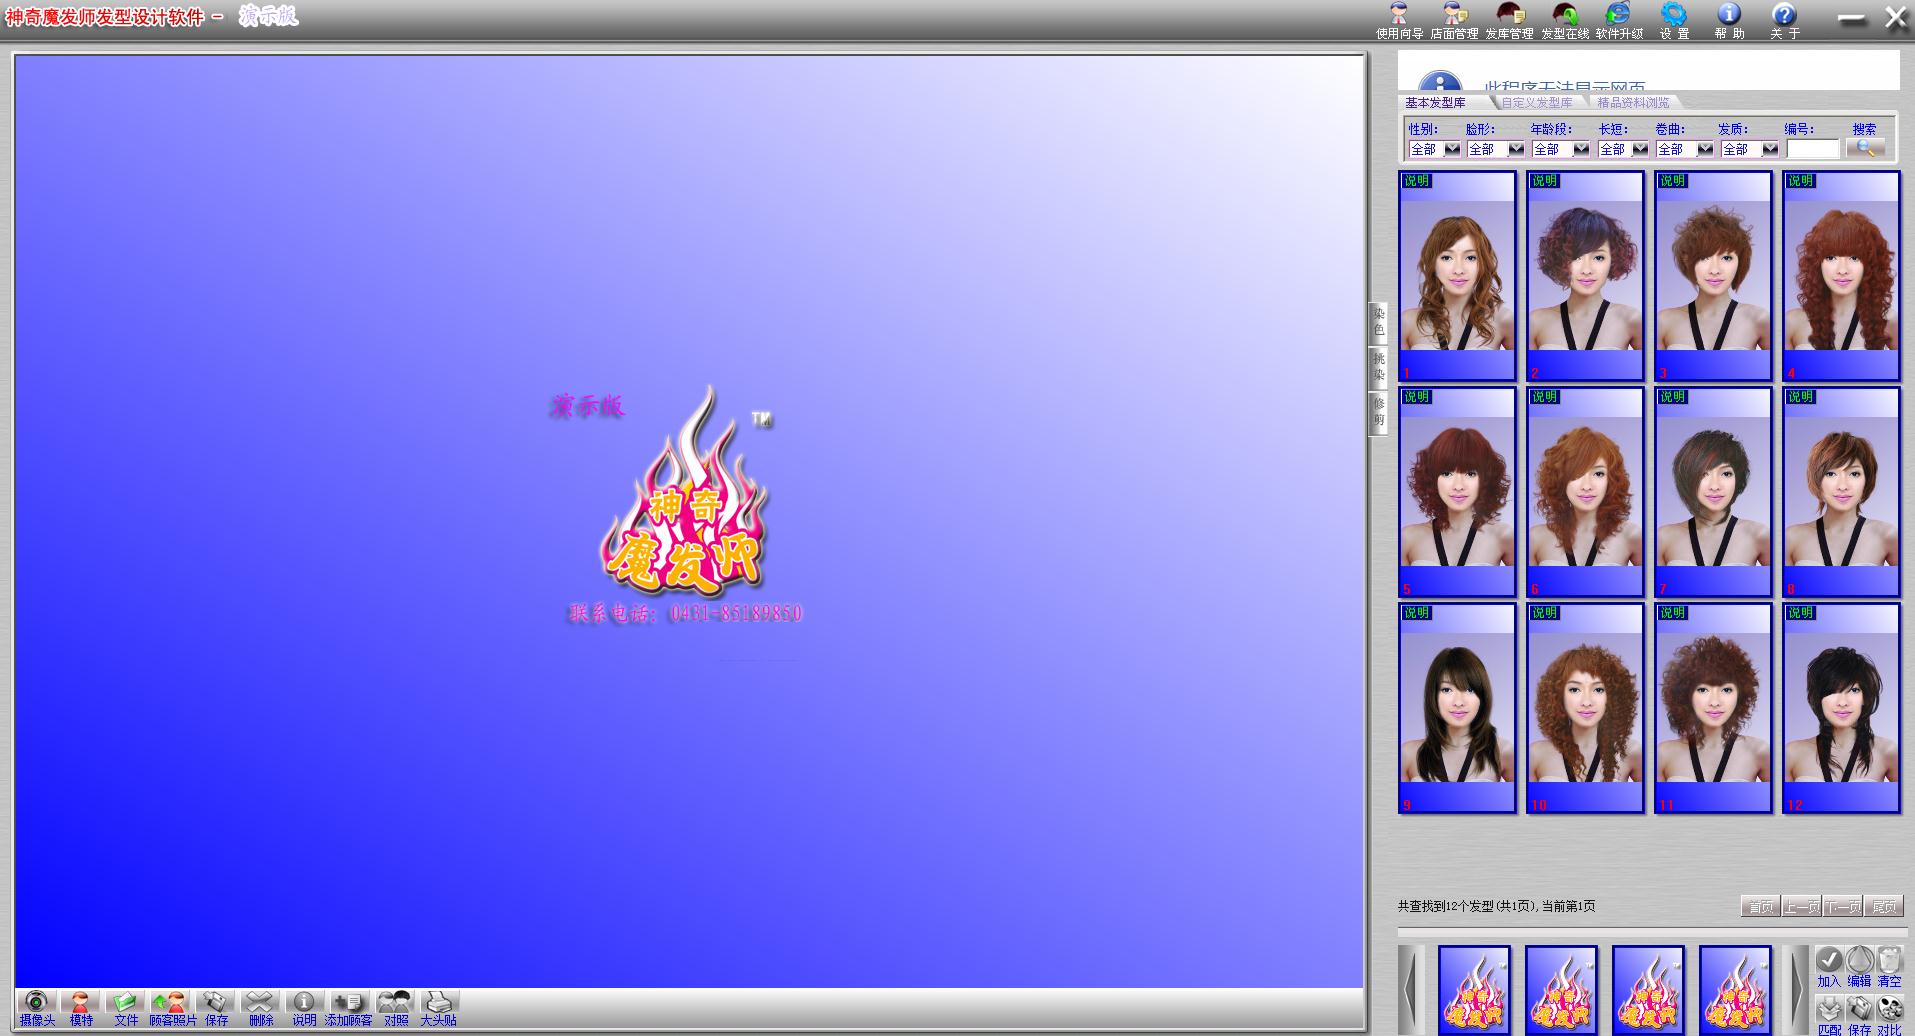Click 说明 label on hairstyle 1
The image size is (1915, 1036).
(1416, 181)
